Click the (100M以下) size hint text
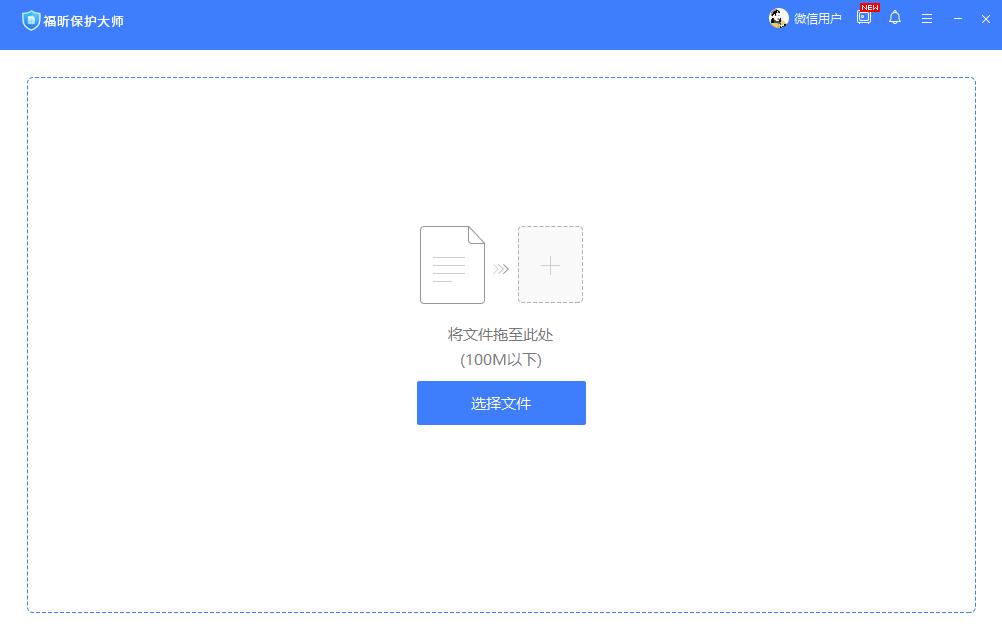1002x639 pixels. (501, 360)
